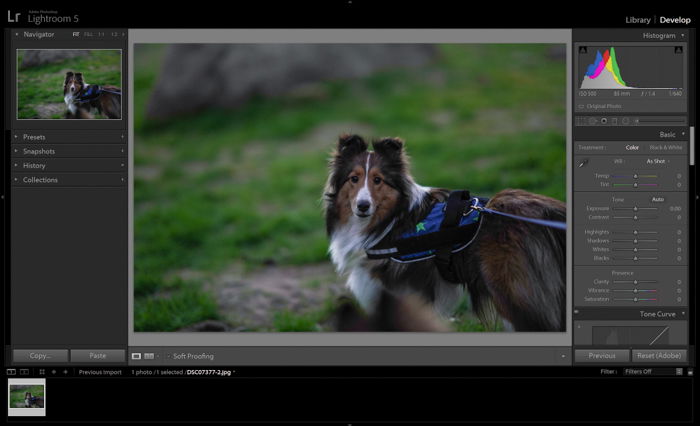Show grid view icon in filmstrip bar
This screenshot has height=426, width=700.
tap(42, 372)
